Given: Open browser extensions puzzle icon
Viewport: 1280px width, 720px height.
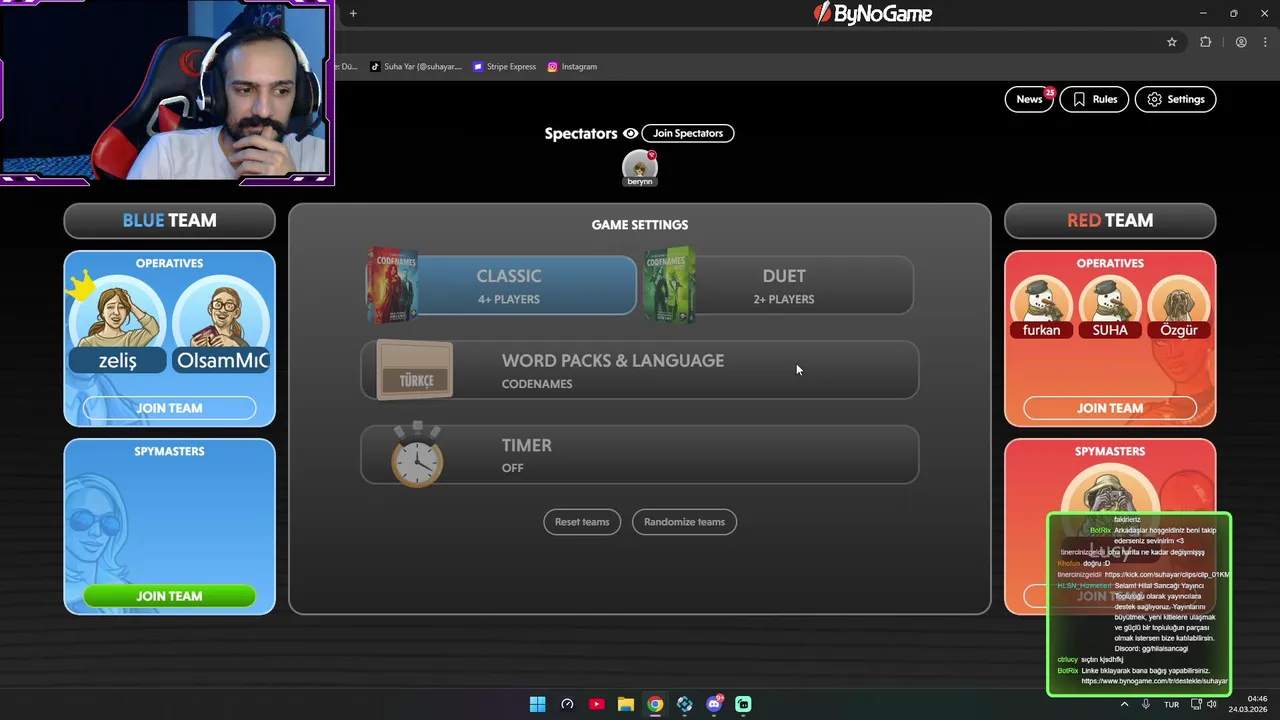Looking at the screenshot, I should pos(1205,42).
